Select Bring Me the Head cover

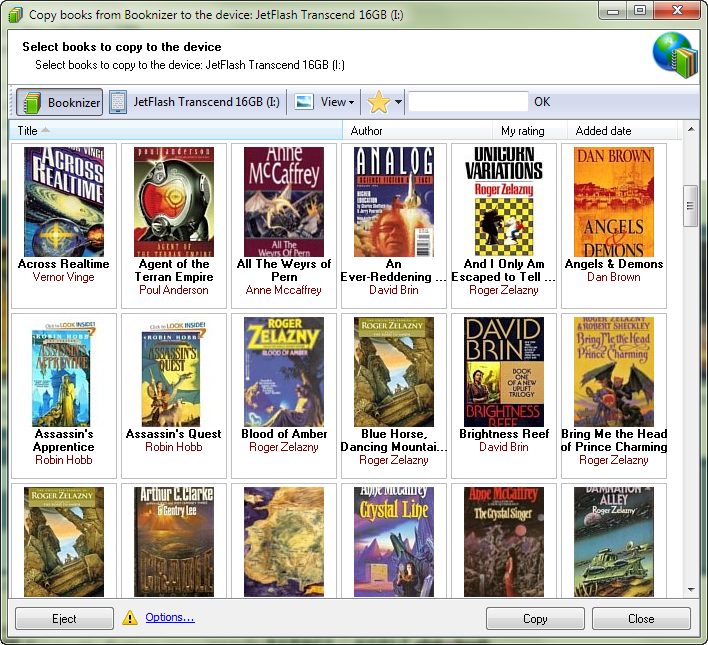614,372
